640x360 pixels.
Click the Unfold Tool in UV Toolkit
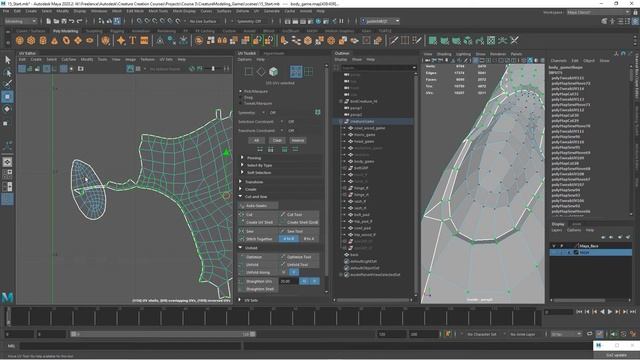(299, 264)
